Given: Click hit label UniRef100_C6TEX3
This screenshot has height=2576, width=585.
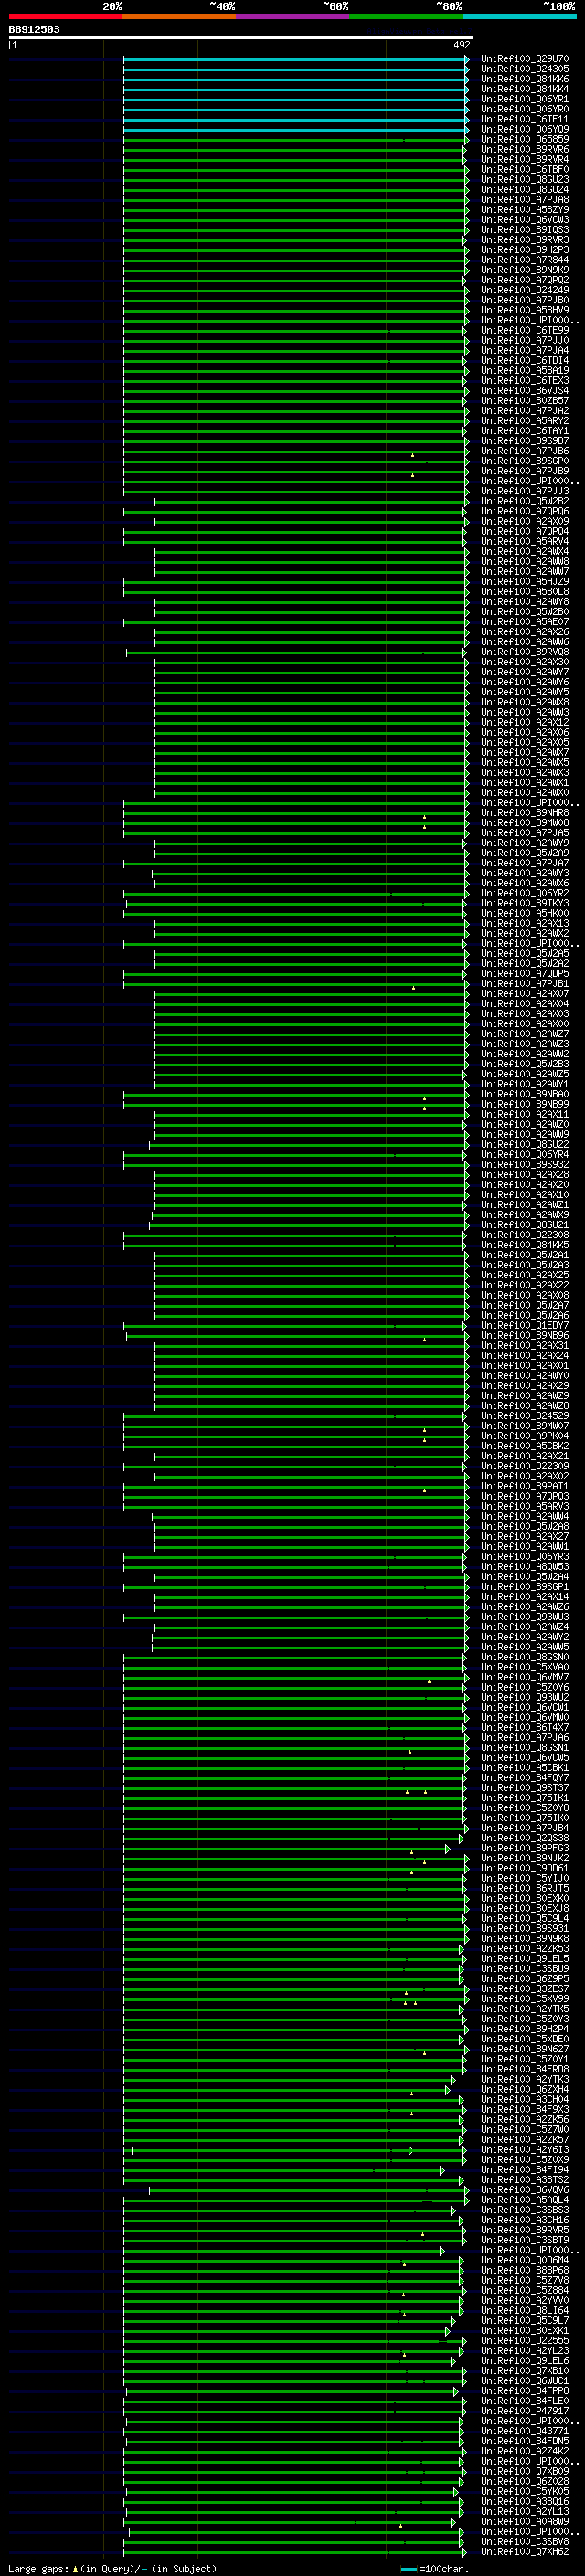Looking at the screenshot, I should coord(524,380).
